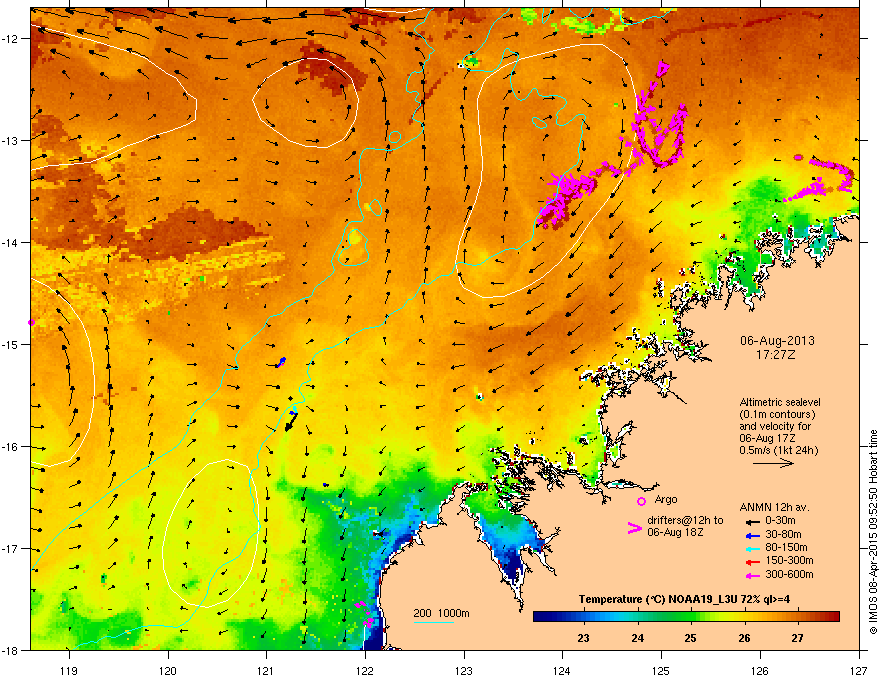This screenshot has width=880, height=680.
Task: Click the latitude axis label -12
Action: click(x=11, y=38)
